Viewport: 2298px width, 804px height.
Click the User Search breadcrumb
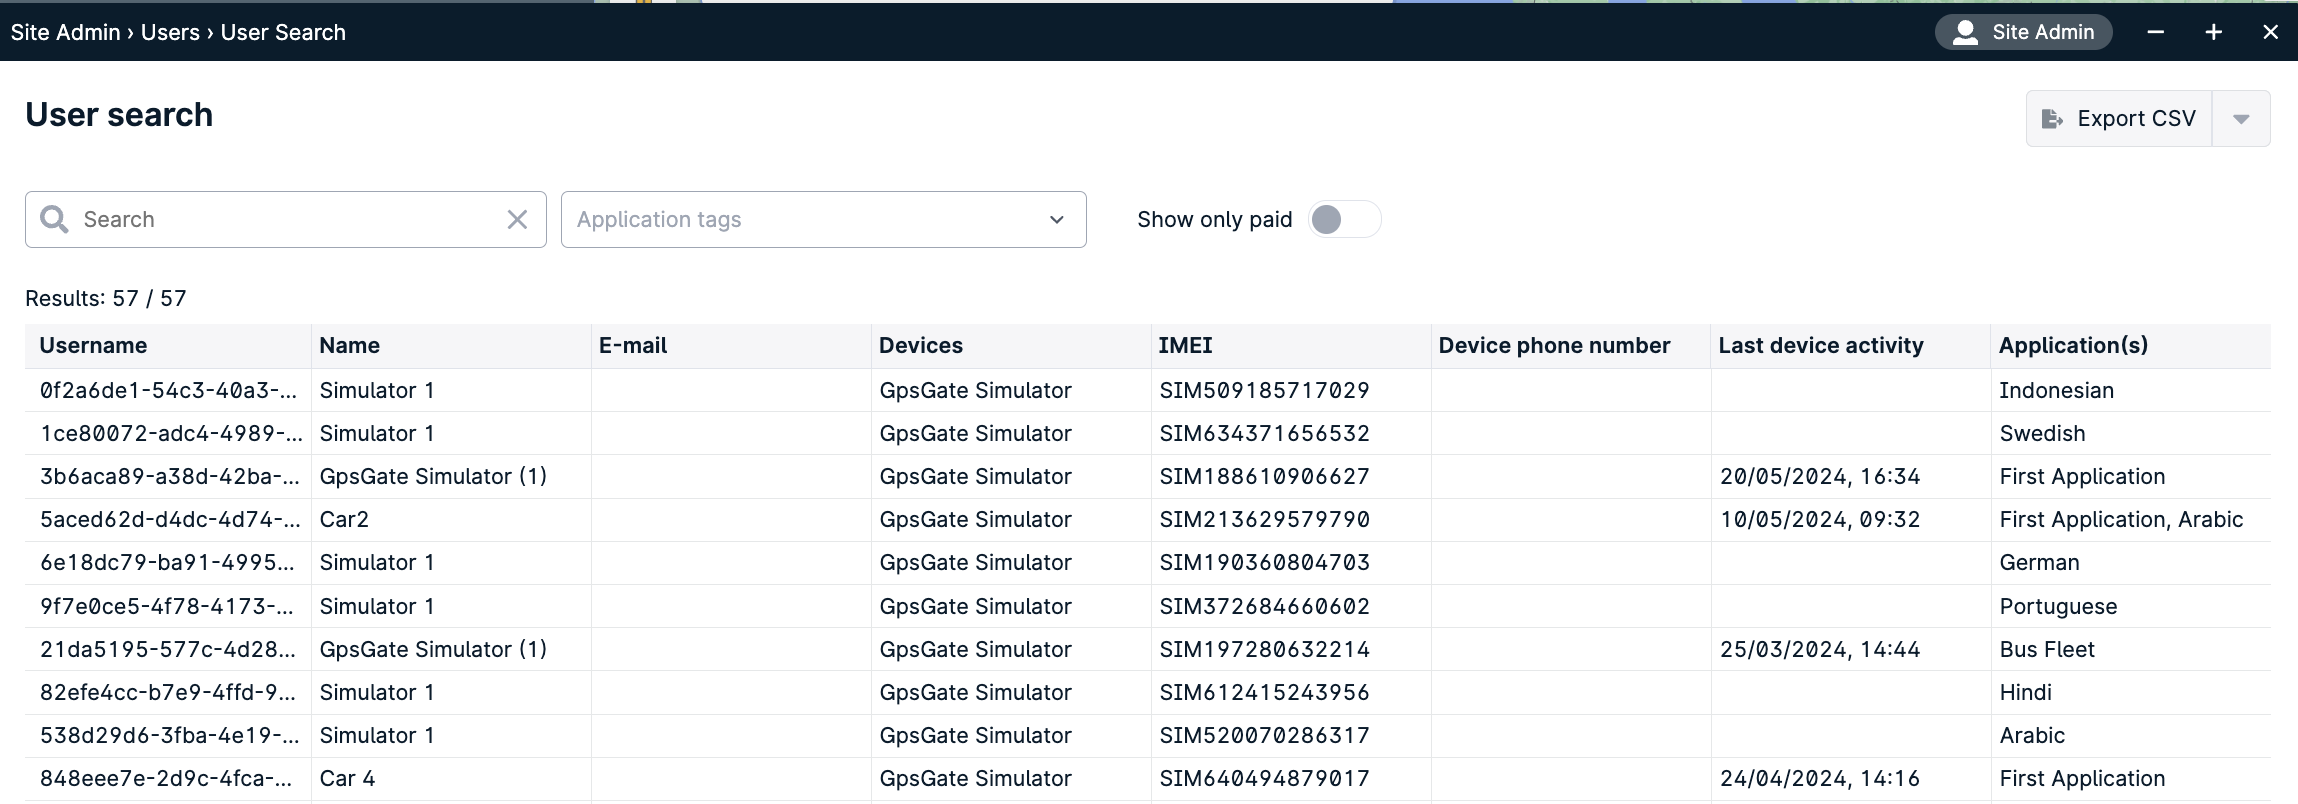283,32
